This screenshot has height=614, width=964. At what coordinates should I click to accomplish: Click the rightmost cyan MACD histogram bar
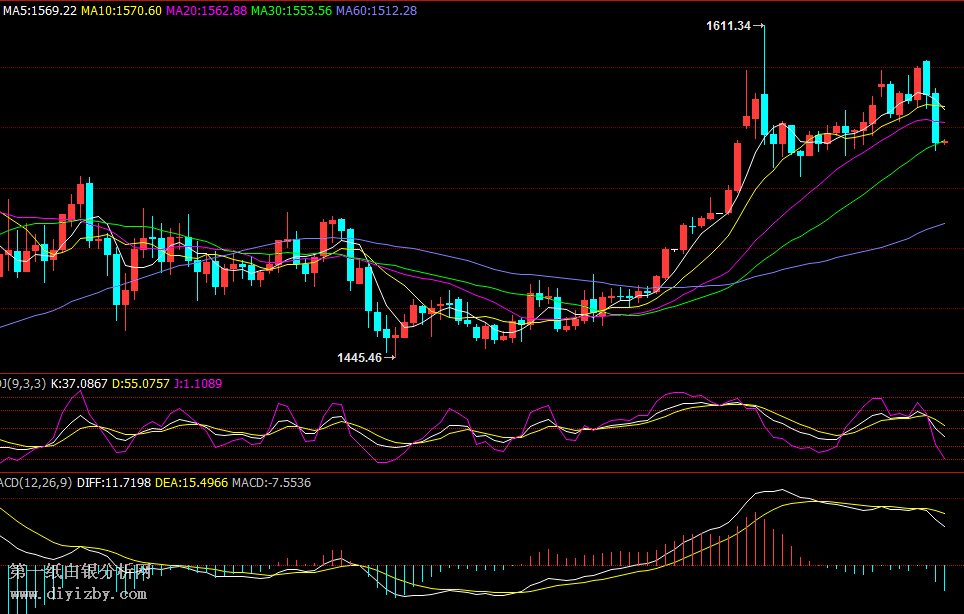pos(943,577)
